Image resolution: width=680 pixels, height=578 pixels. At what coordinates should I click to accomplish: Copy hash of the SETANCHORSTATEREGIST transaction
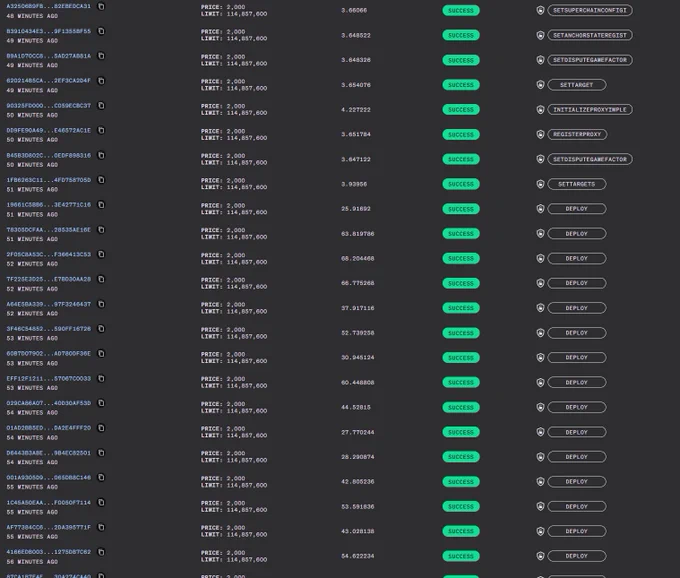[x=101, y=31]
